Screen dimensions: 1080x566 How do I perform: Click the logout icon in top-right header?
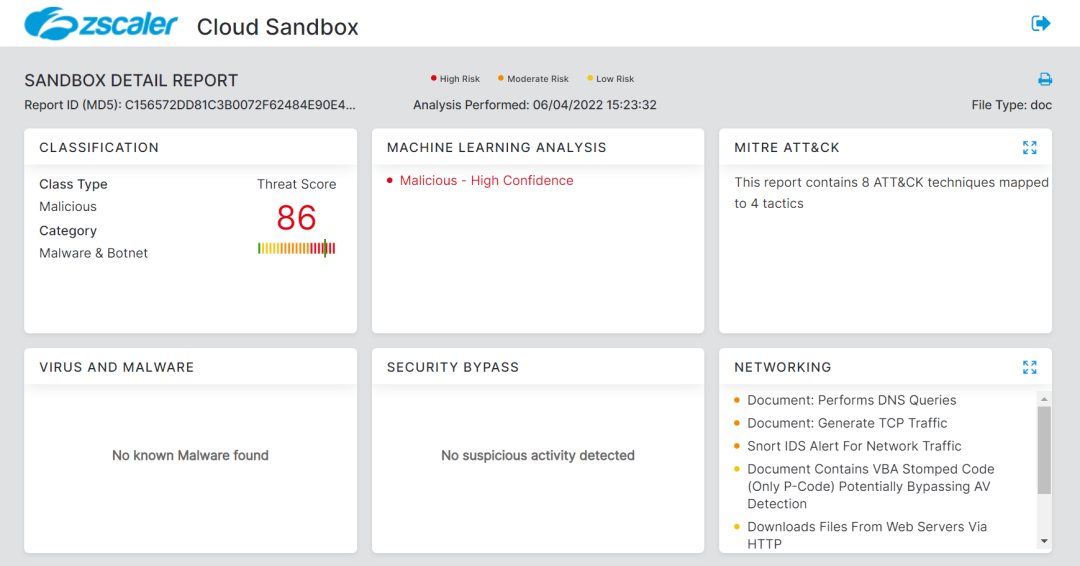click(1041, 23)
